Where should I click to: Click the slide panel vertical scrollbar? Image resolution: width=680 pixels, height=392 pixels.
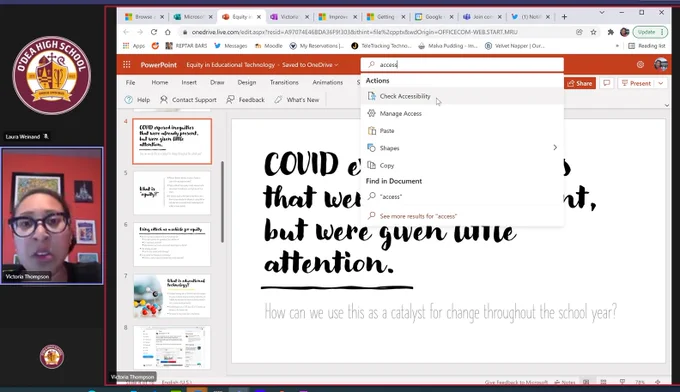coord(222,202)
